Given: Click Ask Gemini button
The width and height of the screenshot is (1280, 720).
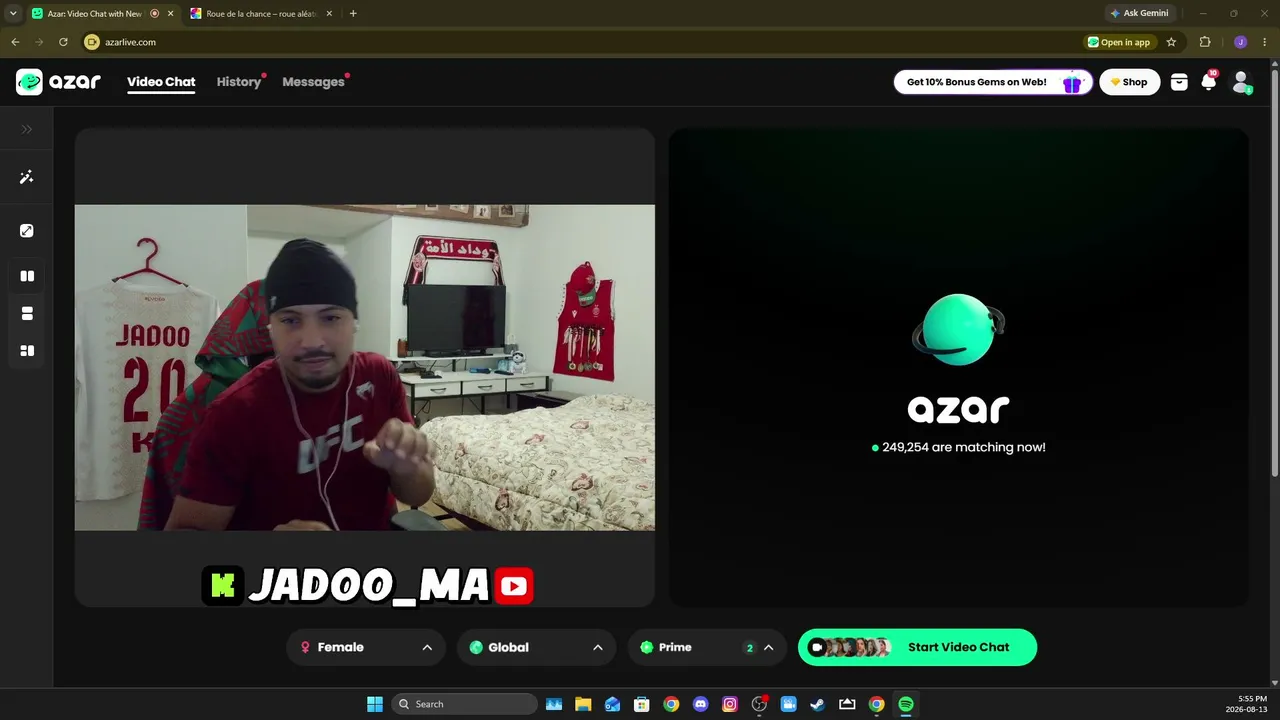Looking at the screenshot, I should pyautogui.click(x=1139, y=13).
